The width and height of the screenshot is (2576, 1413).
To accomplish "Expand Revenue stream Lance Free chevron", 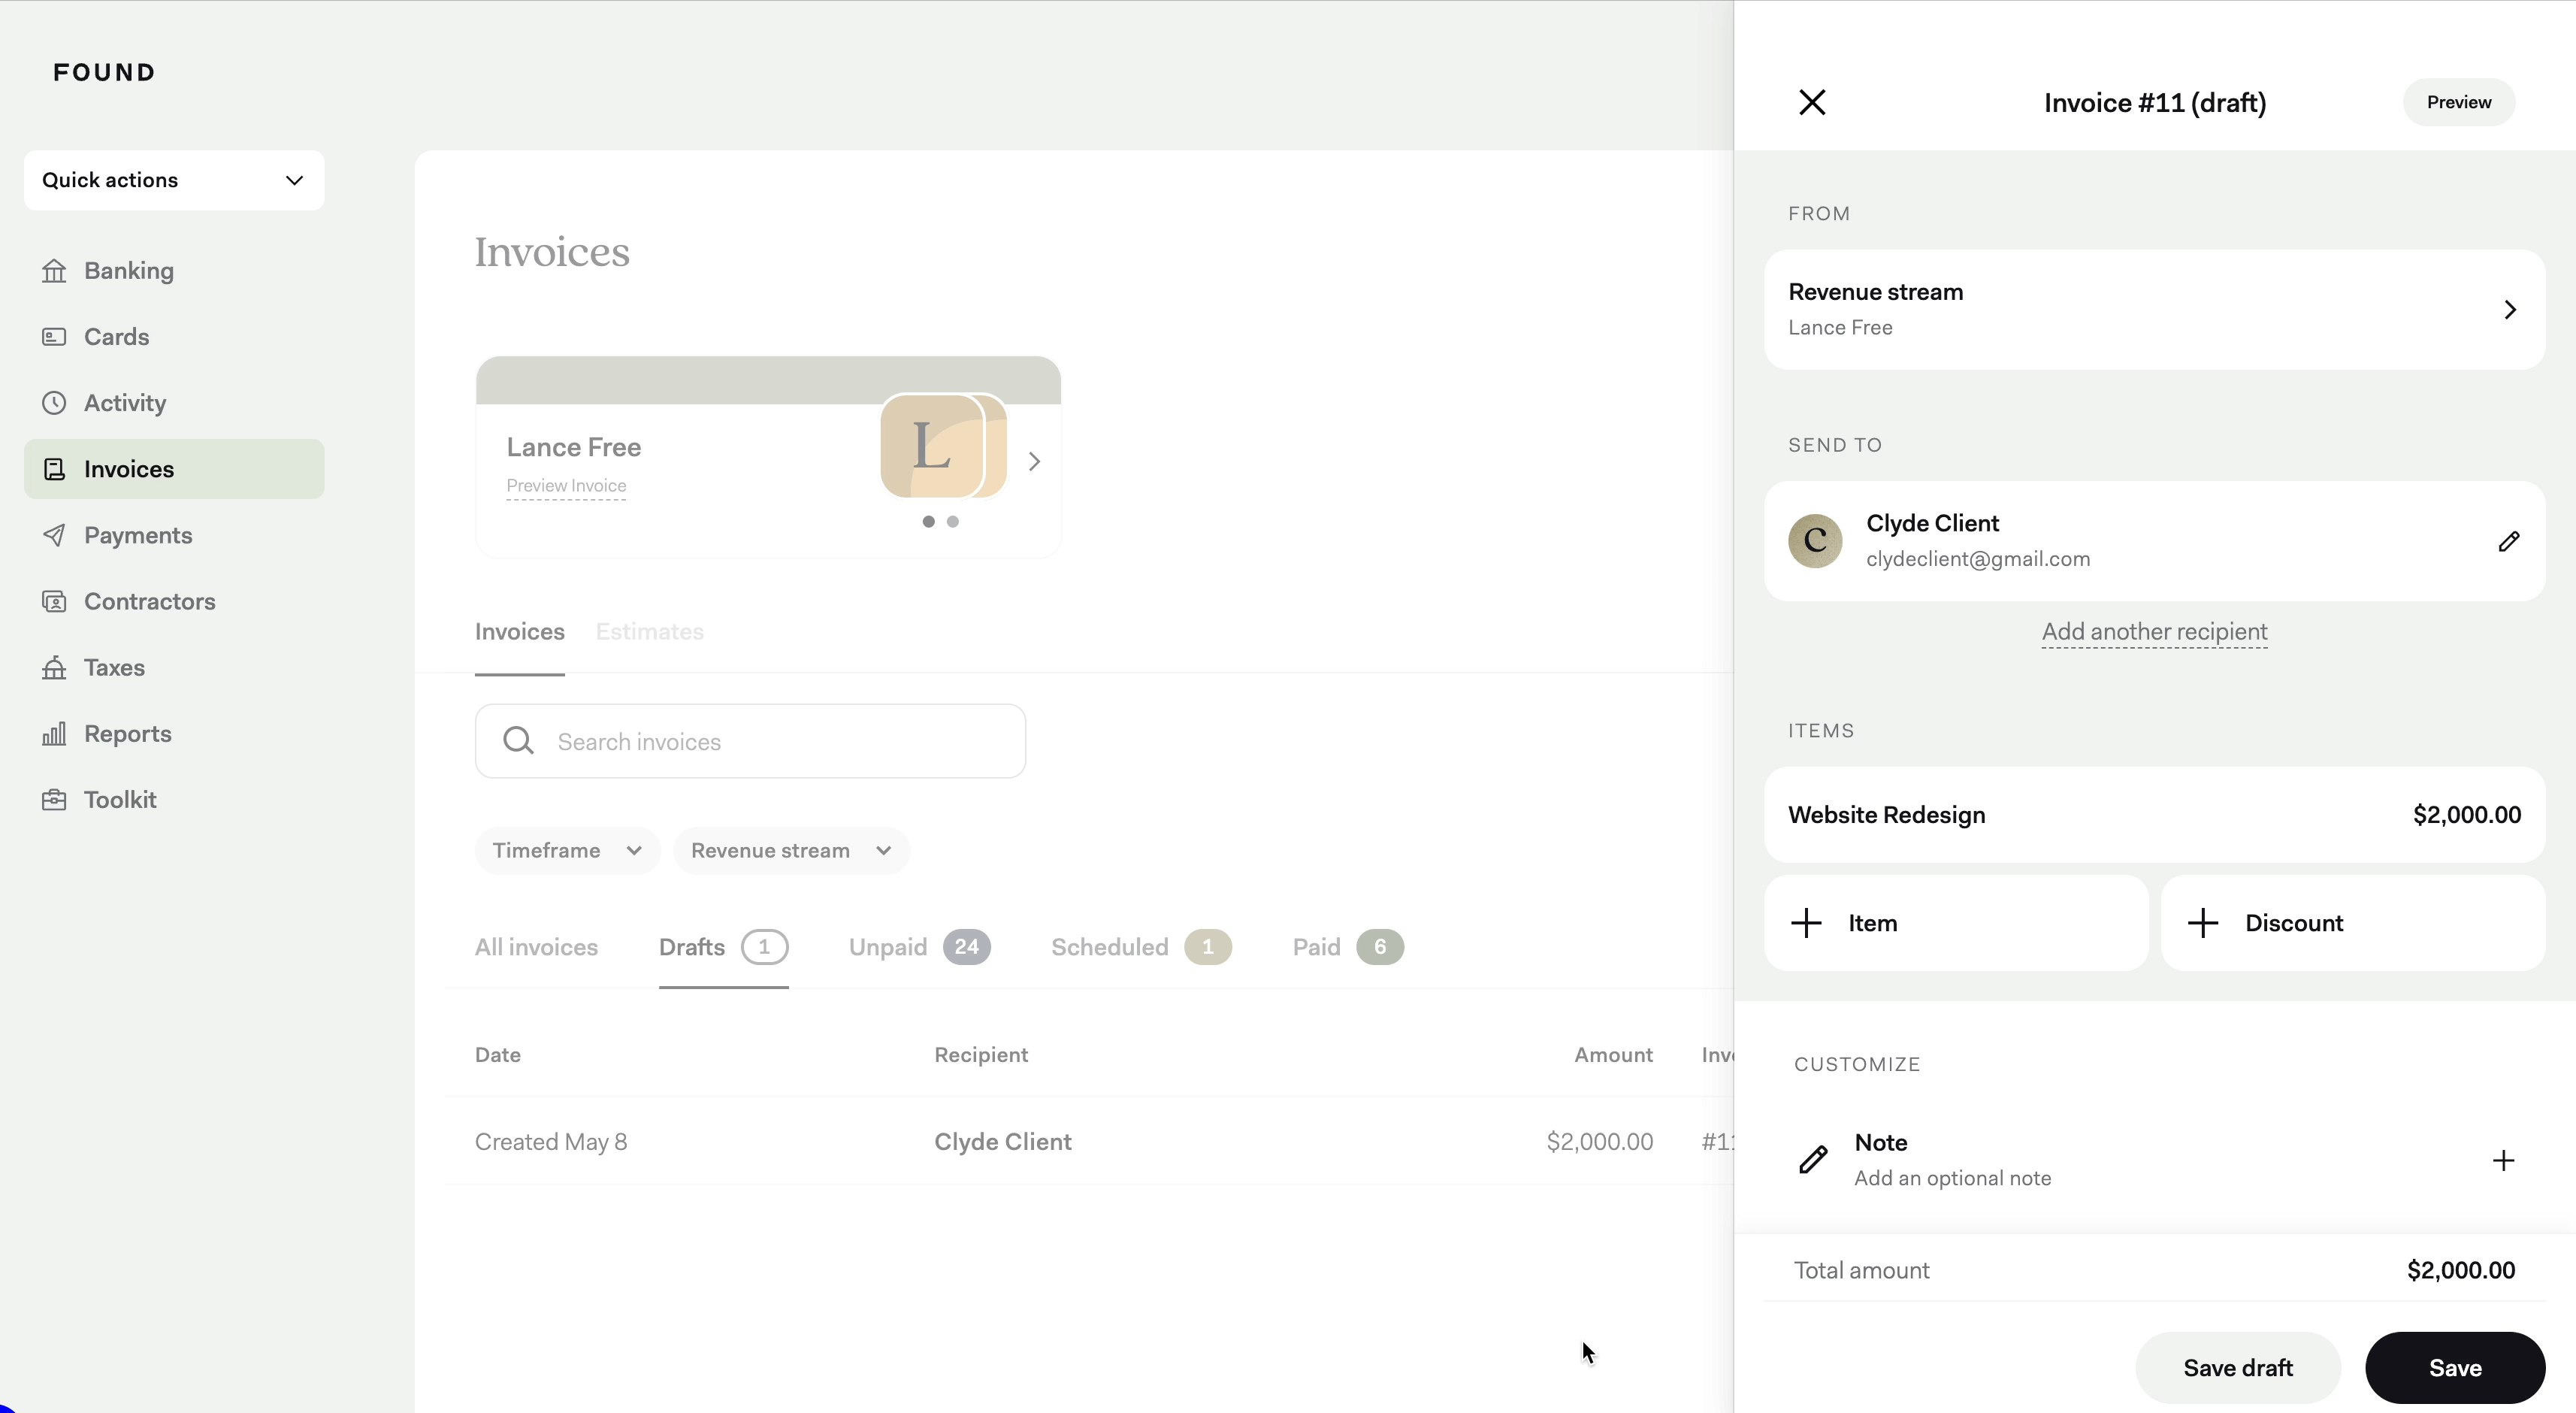I will tap(2509, 309).
